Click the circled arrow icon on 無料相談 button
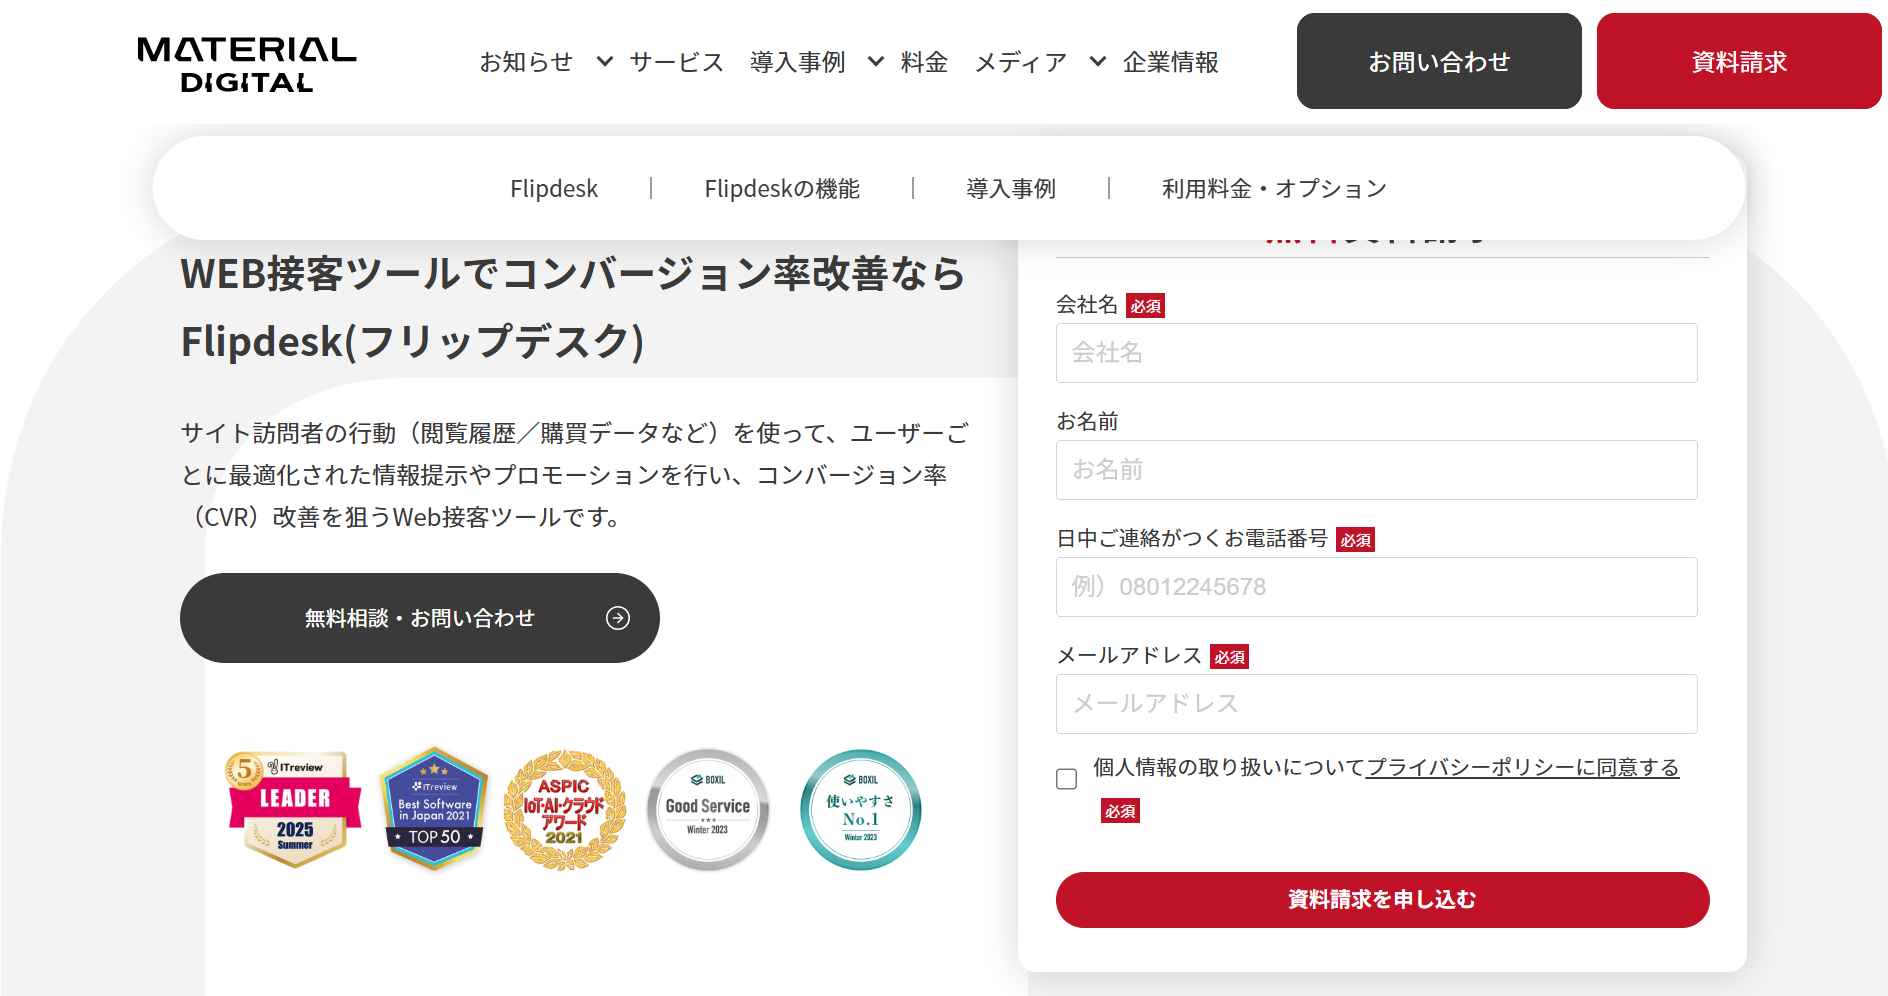The height and width of the screenshot is (996, 1888). [618, 618]
